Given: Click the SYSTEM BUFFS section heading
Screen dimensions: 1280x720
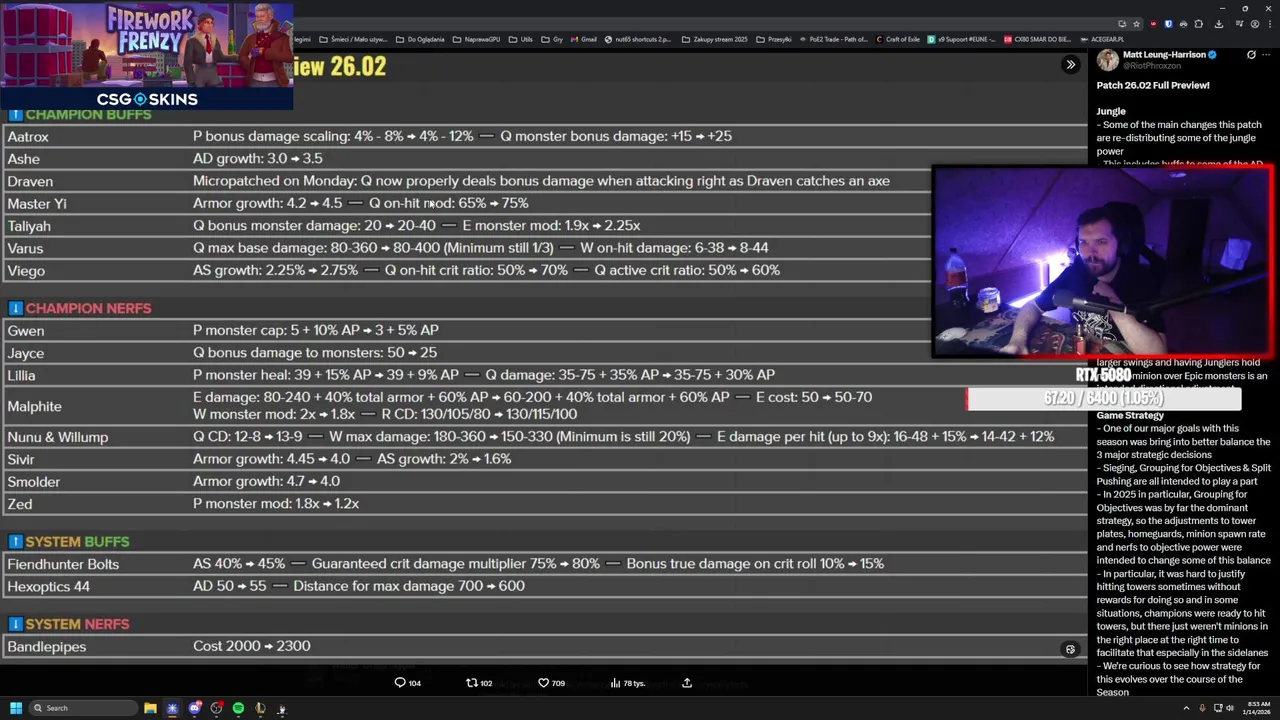Looking at the screenshot, I should click(77, 541).
